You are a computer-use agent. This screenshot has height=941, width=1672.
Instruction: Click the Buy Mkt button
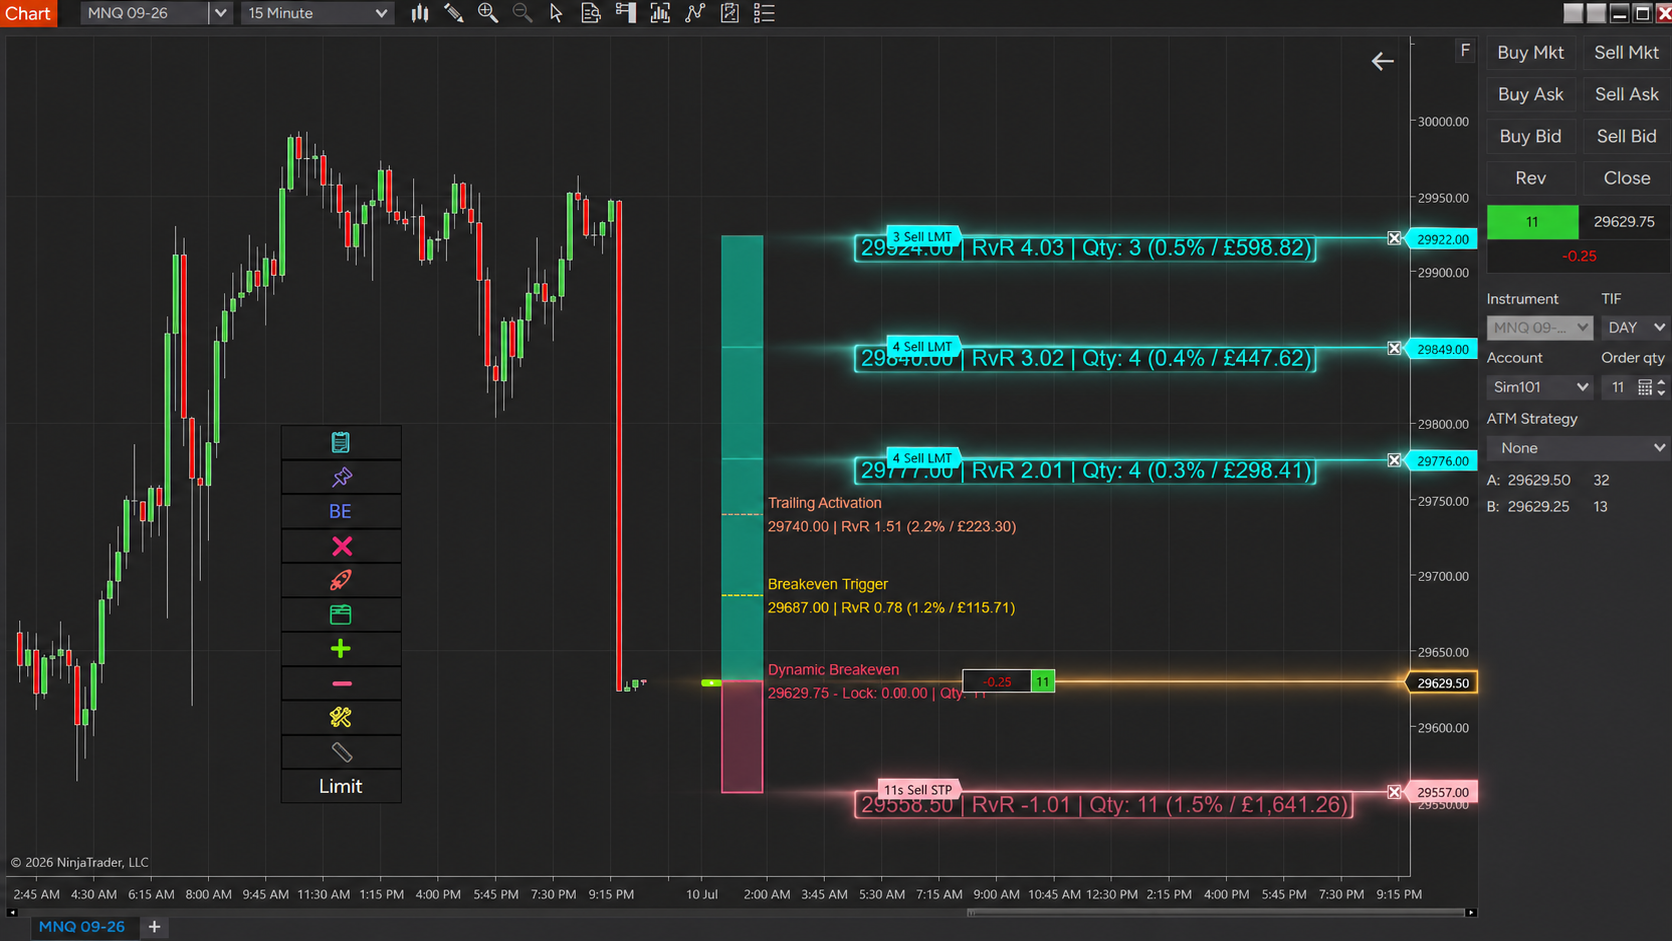point(1530,53)
